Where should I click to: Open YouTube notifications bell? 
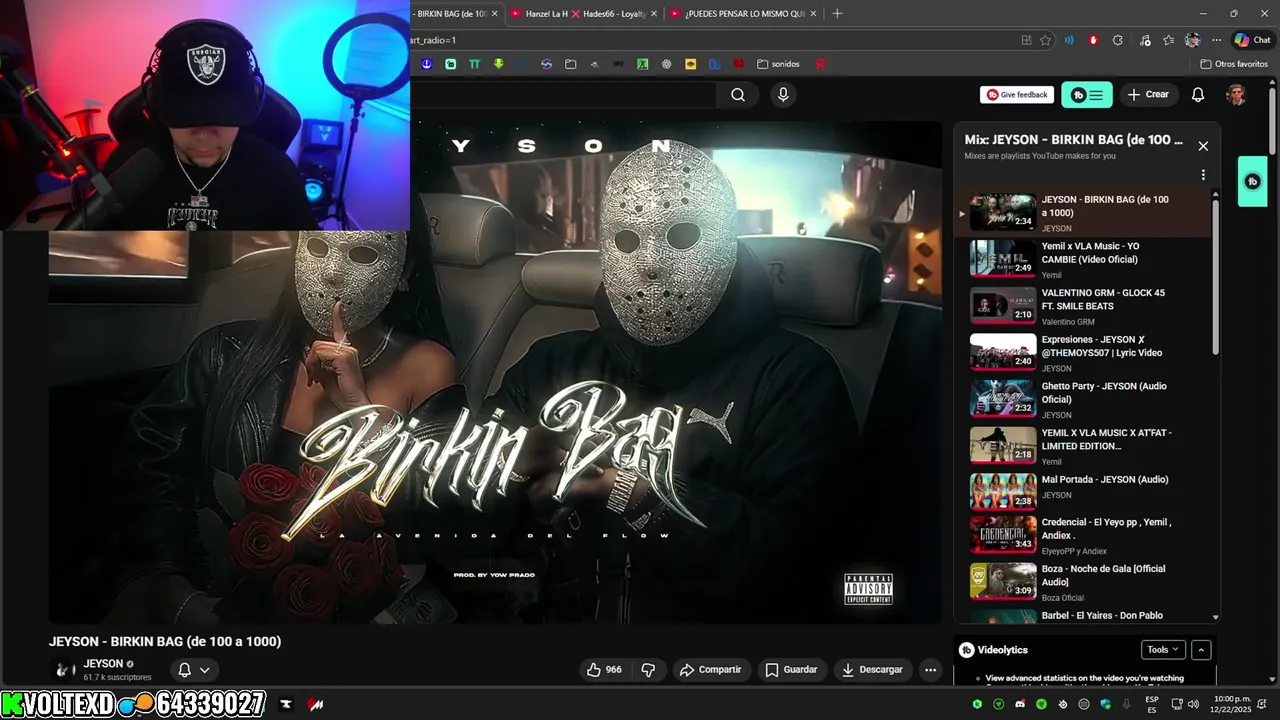1198,95
